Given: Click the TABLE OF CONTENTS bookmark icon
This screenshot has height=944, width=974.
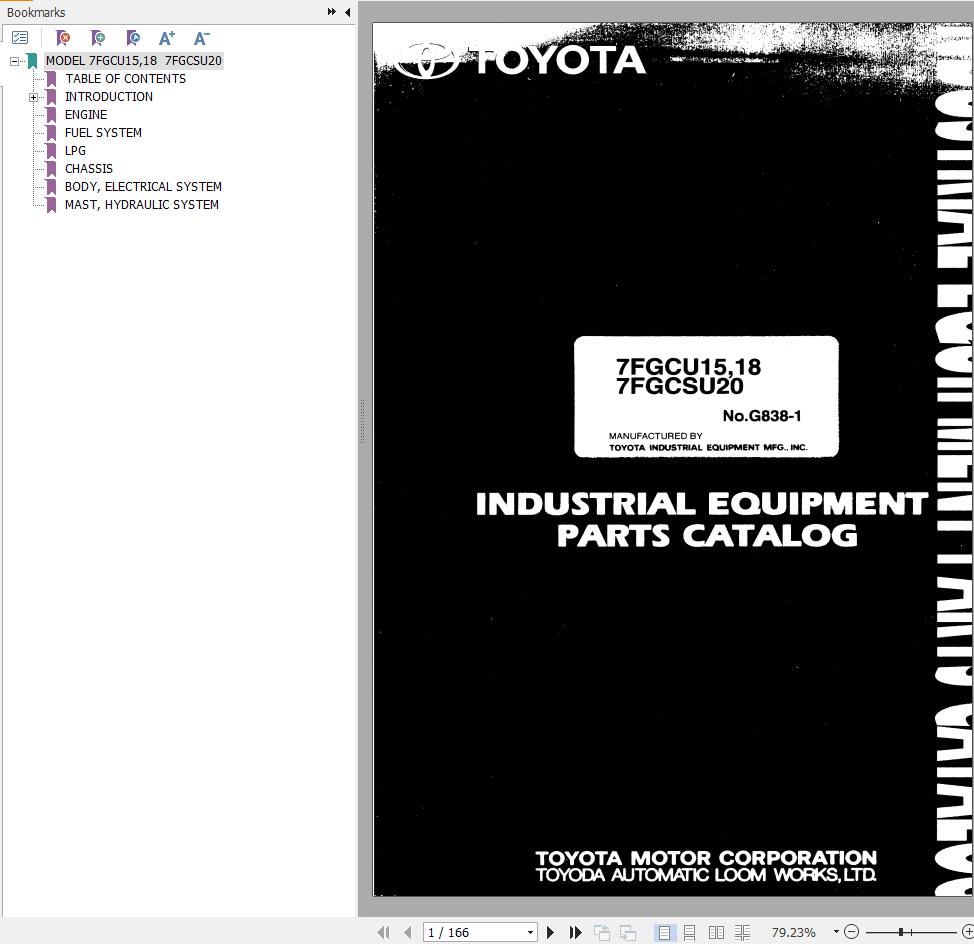Looking at the screenshot, I should [52, 79].
